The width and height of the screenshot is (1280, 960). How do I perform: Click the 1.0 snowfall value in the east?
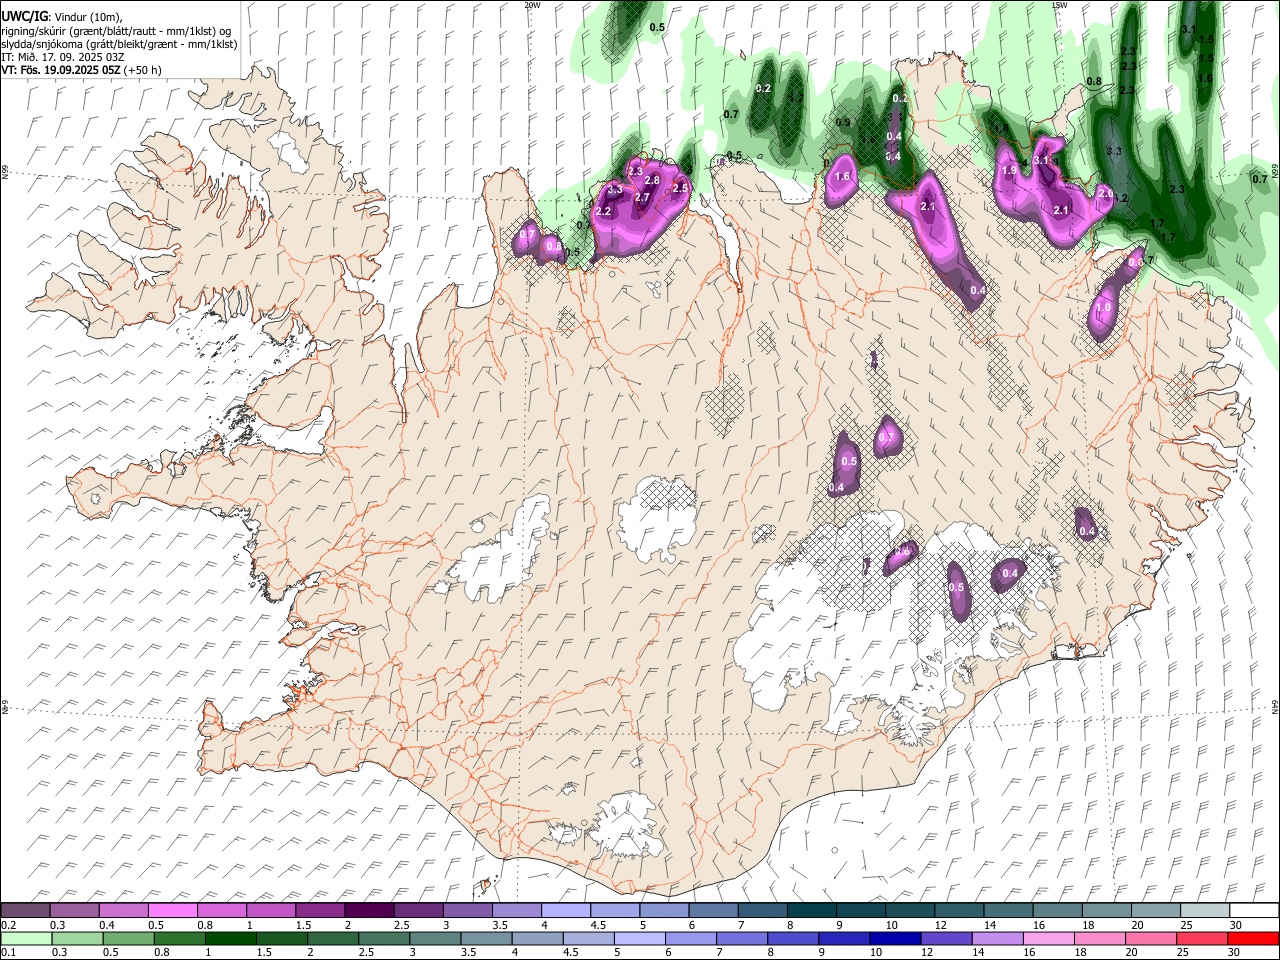point(1104,308)
